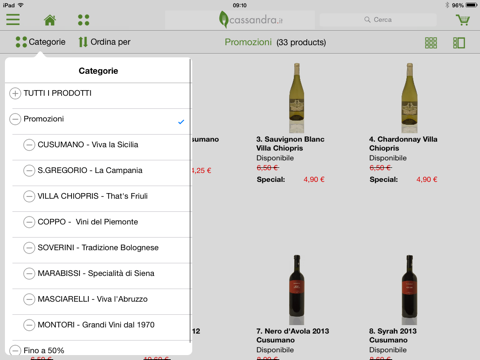
Task: Open the hamburger menu icon
Action: (x=13, y=20)
